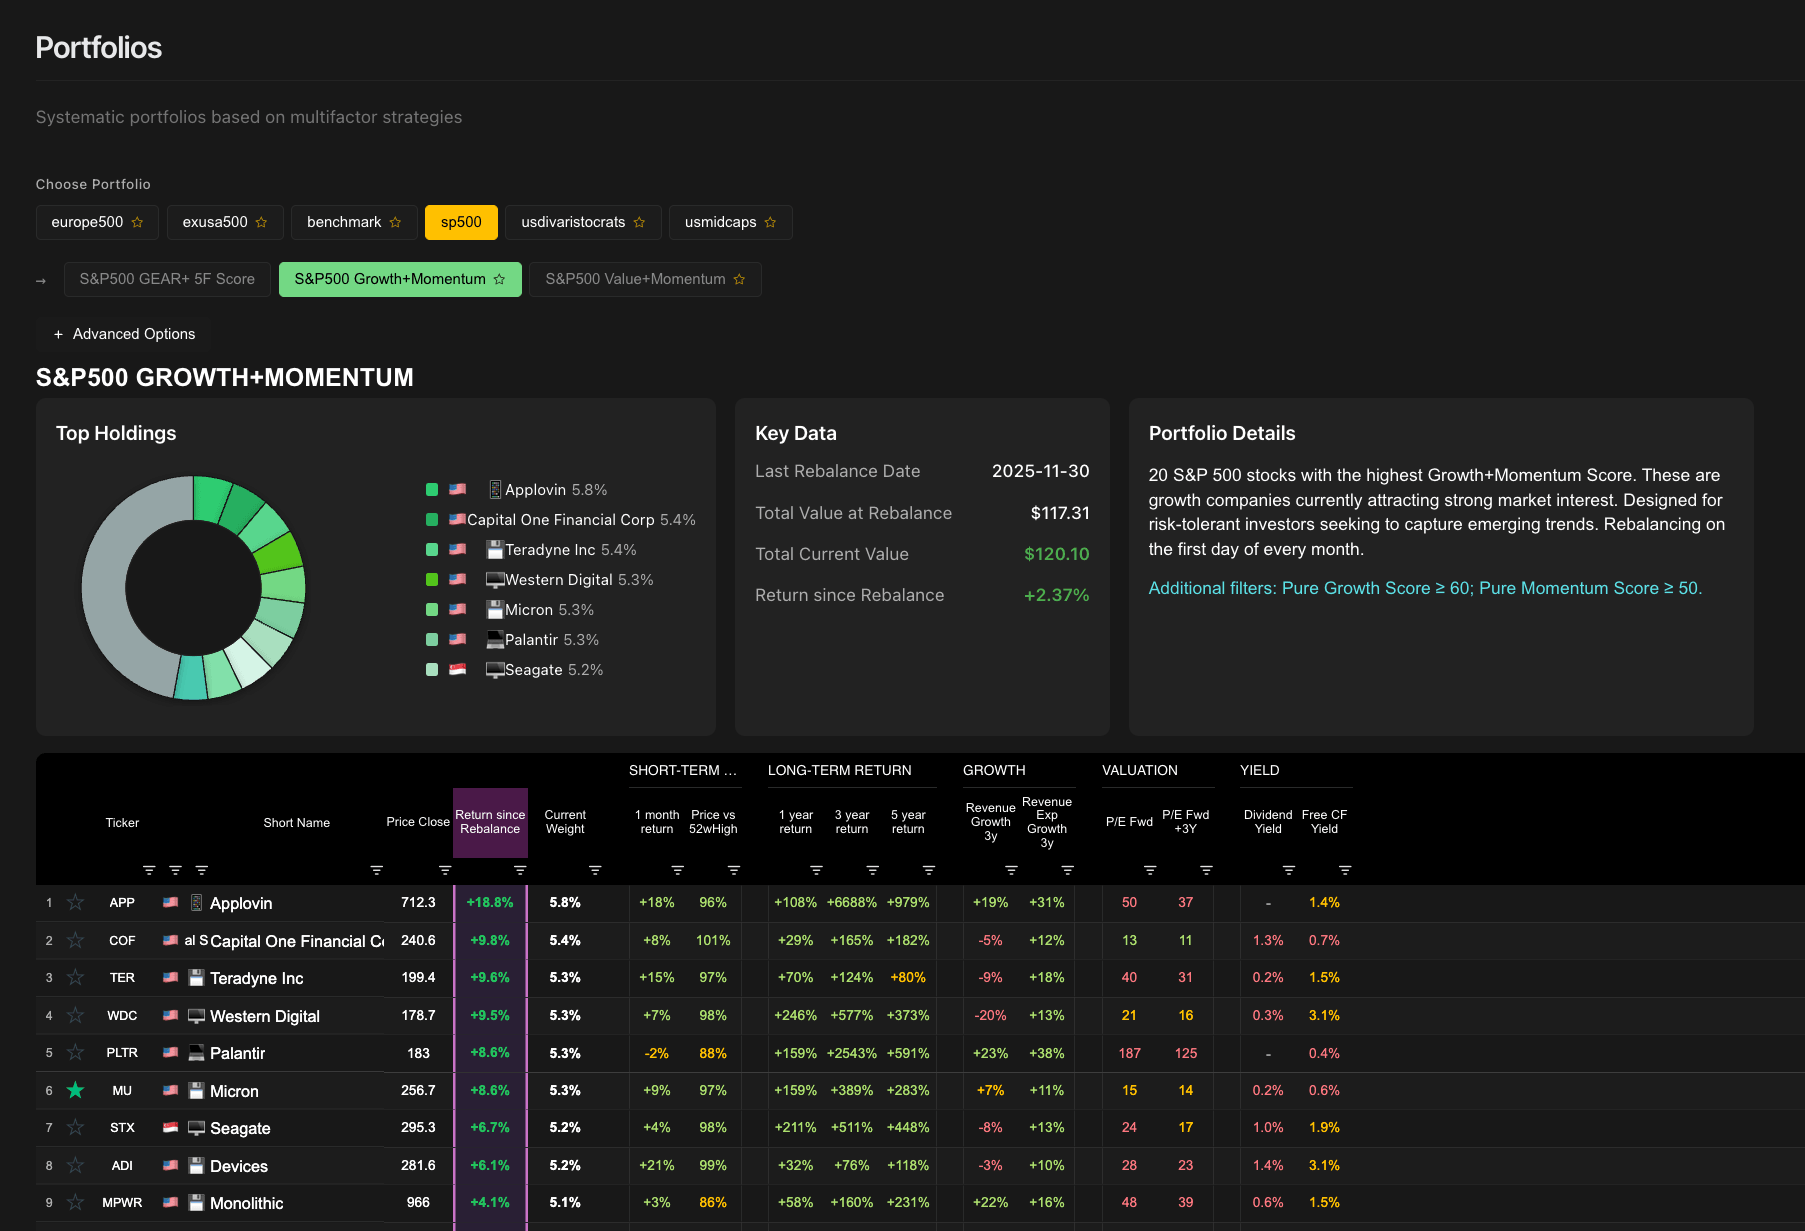Unfavorite Micron by clicking its green star
The height and width of the screenshot is (1231, 1805).
(x=75, y=1090)
